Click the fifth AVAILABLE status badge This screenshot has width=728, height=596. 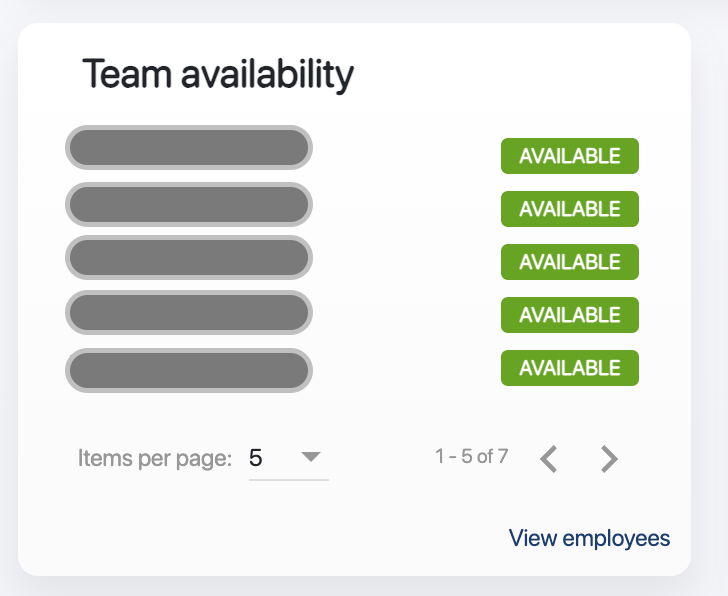(x=569, y=368)
